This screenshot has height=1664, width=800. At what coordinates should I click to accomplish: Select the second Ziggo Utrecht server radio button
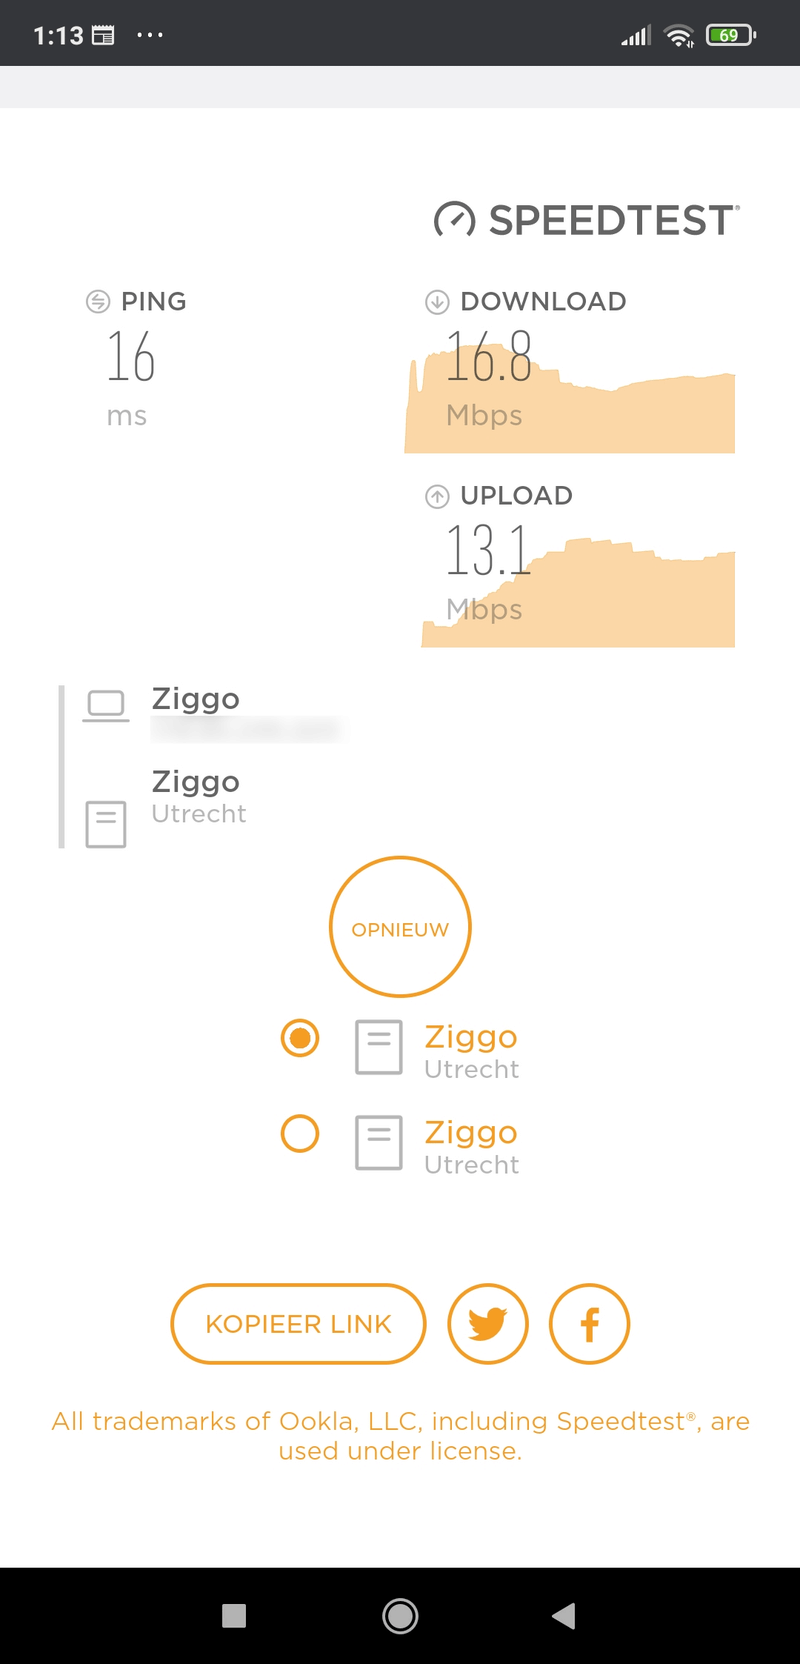300,1134
